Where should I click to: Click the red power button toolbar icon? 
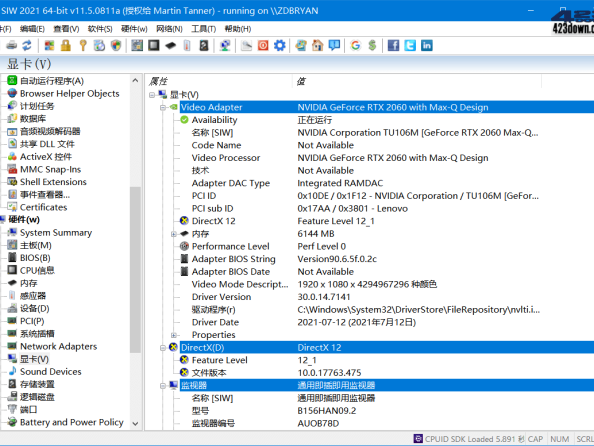tap(263, 45)
